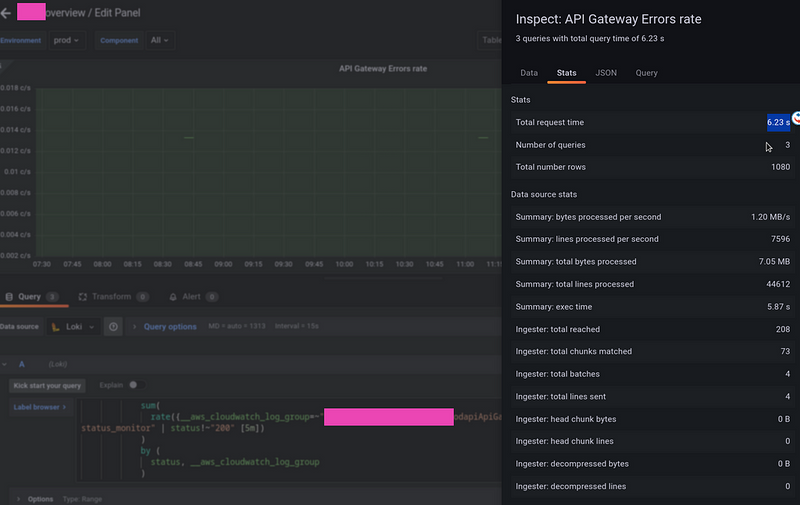Image resolution: width=800 pixels, height=505 pixels.
Task: Click Ingester decompressed lines row
Action: (653, 486)
